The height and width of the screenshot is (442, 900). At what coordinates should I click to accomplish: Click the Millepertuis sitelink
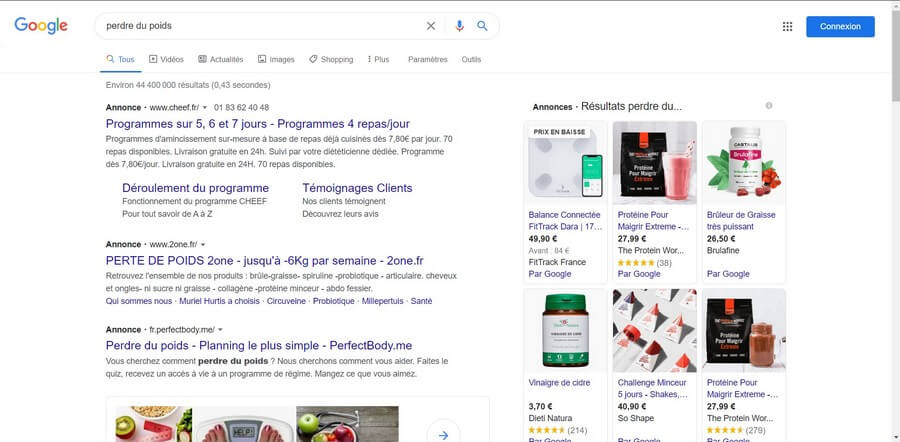pos(383,301)
